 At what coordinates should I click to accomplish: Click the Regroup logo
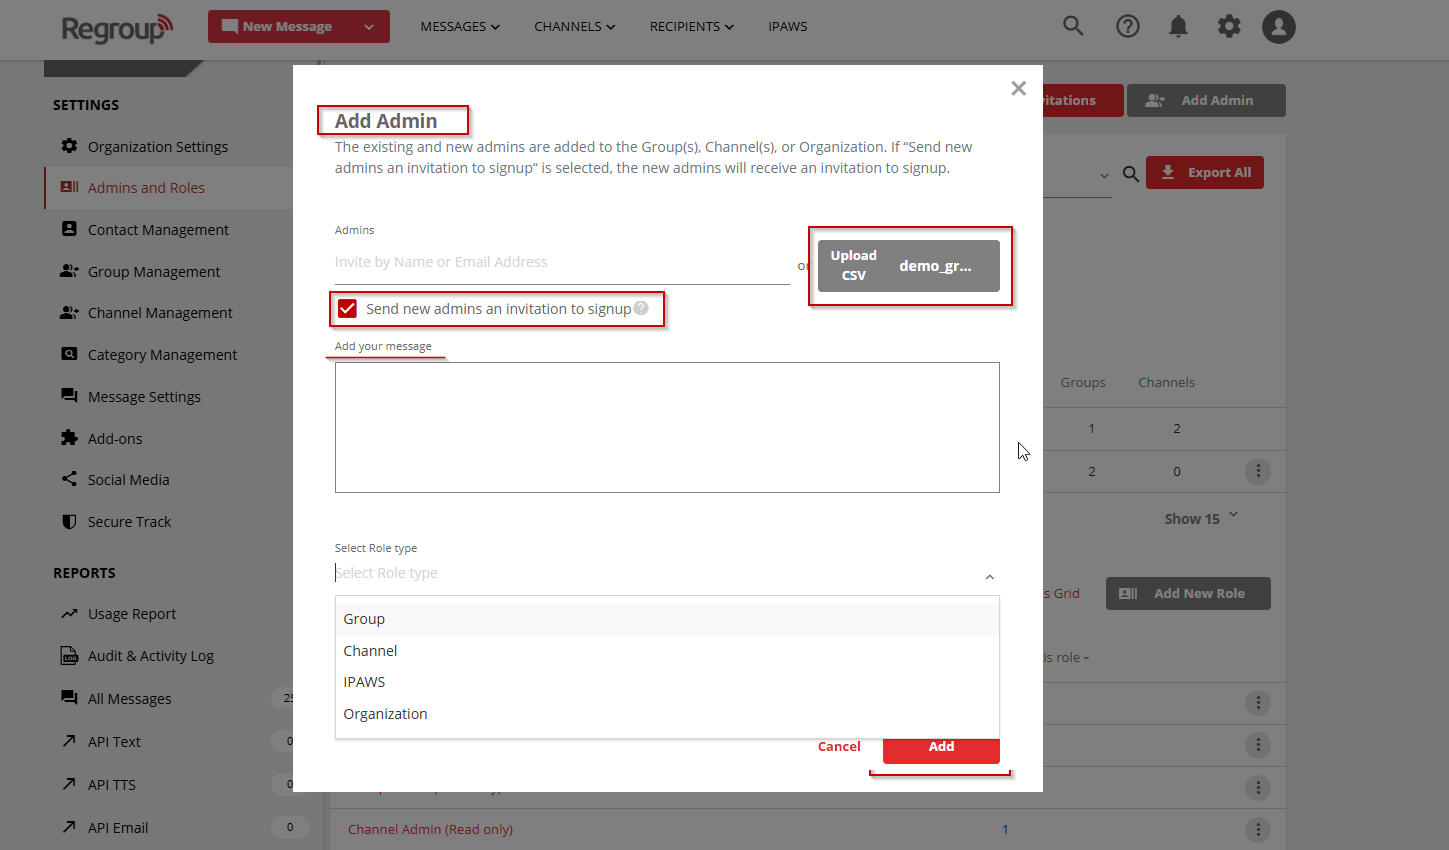(x=117, y=28)
